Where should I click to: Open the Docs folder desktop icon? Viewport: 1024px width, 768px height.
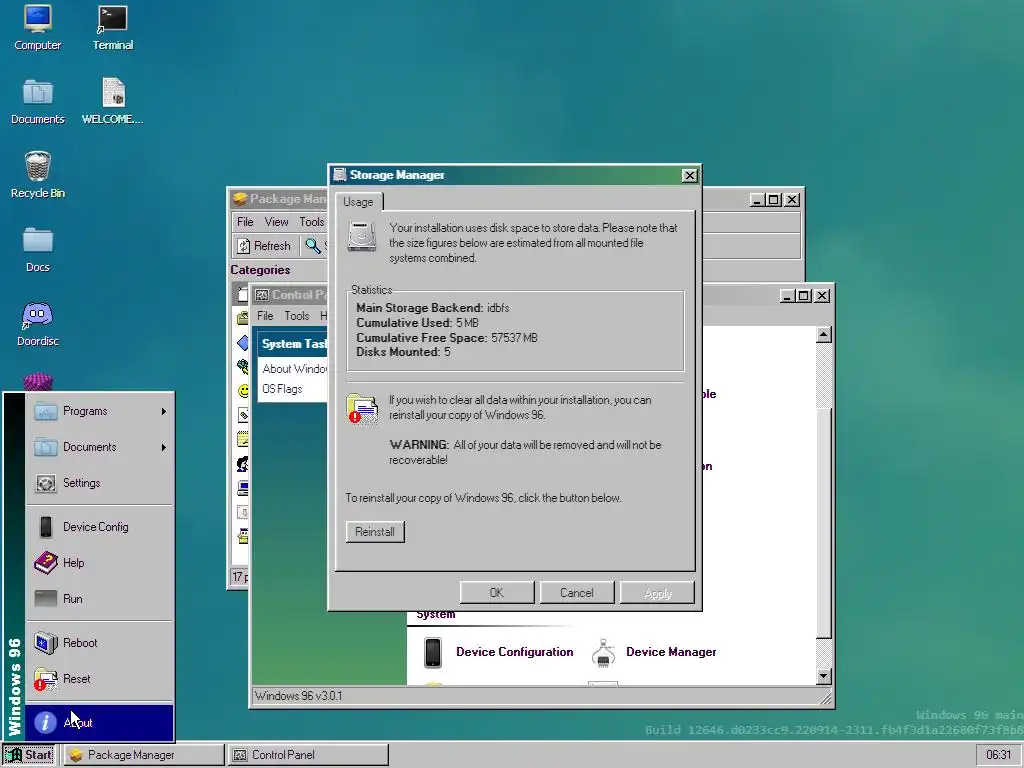click(x=38, y=249)
